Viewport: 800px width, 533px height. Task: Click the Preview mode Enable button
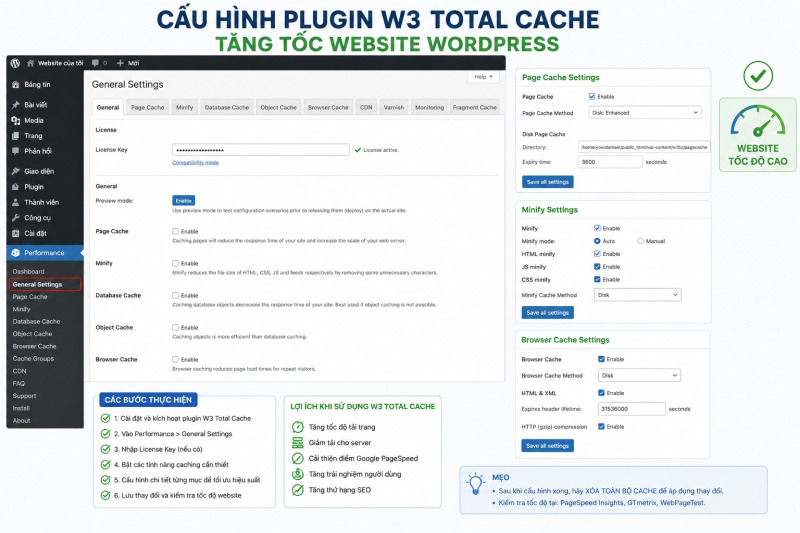184,200
